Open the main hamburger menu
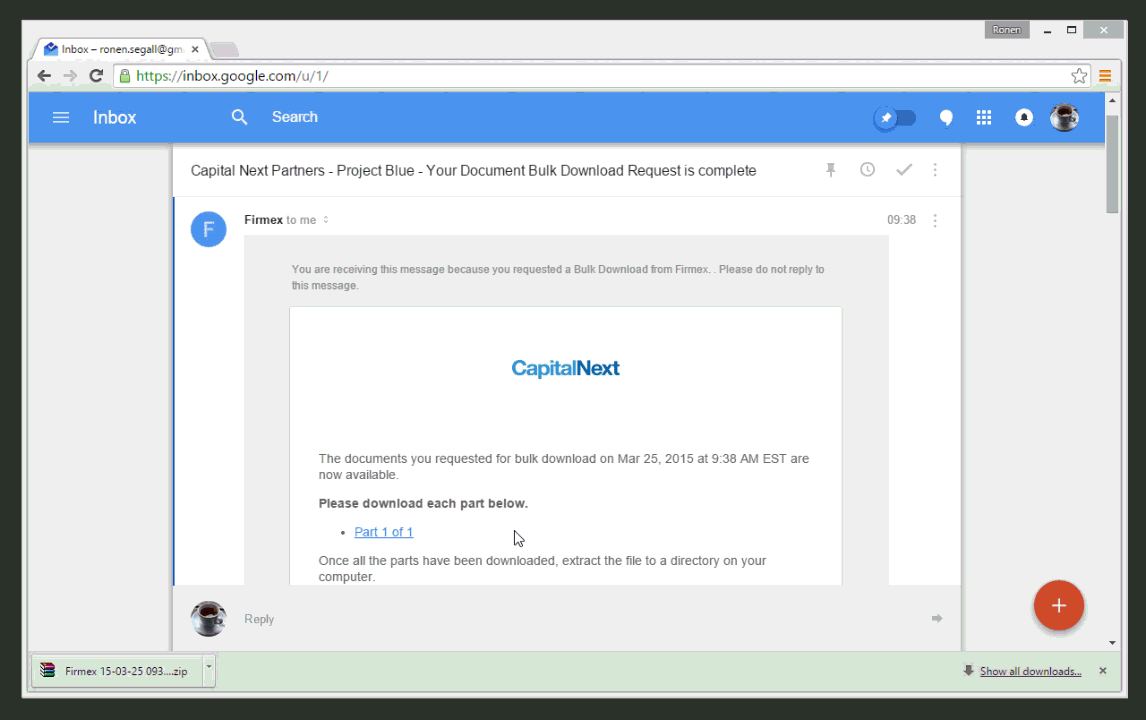This screenshot has height=720, width=1146. pyautogui.click(x=61, y=118)
